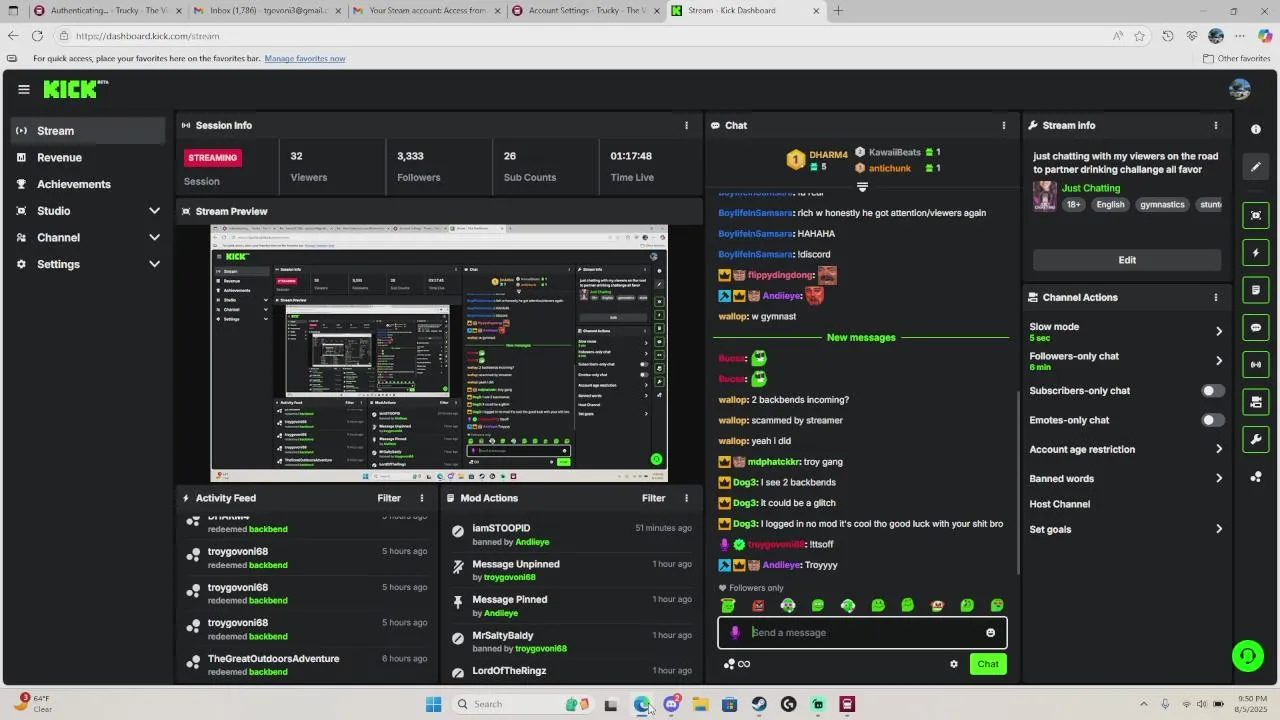
Task: Open Channel Actions three-dot menu
Action: click(1216, 297)
